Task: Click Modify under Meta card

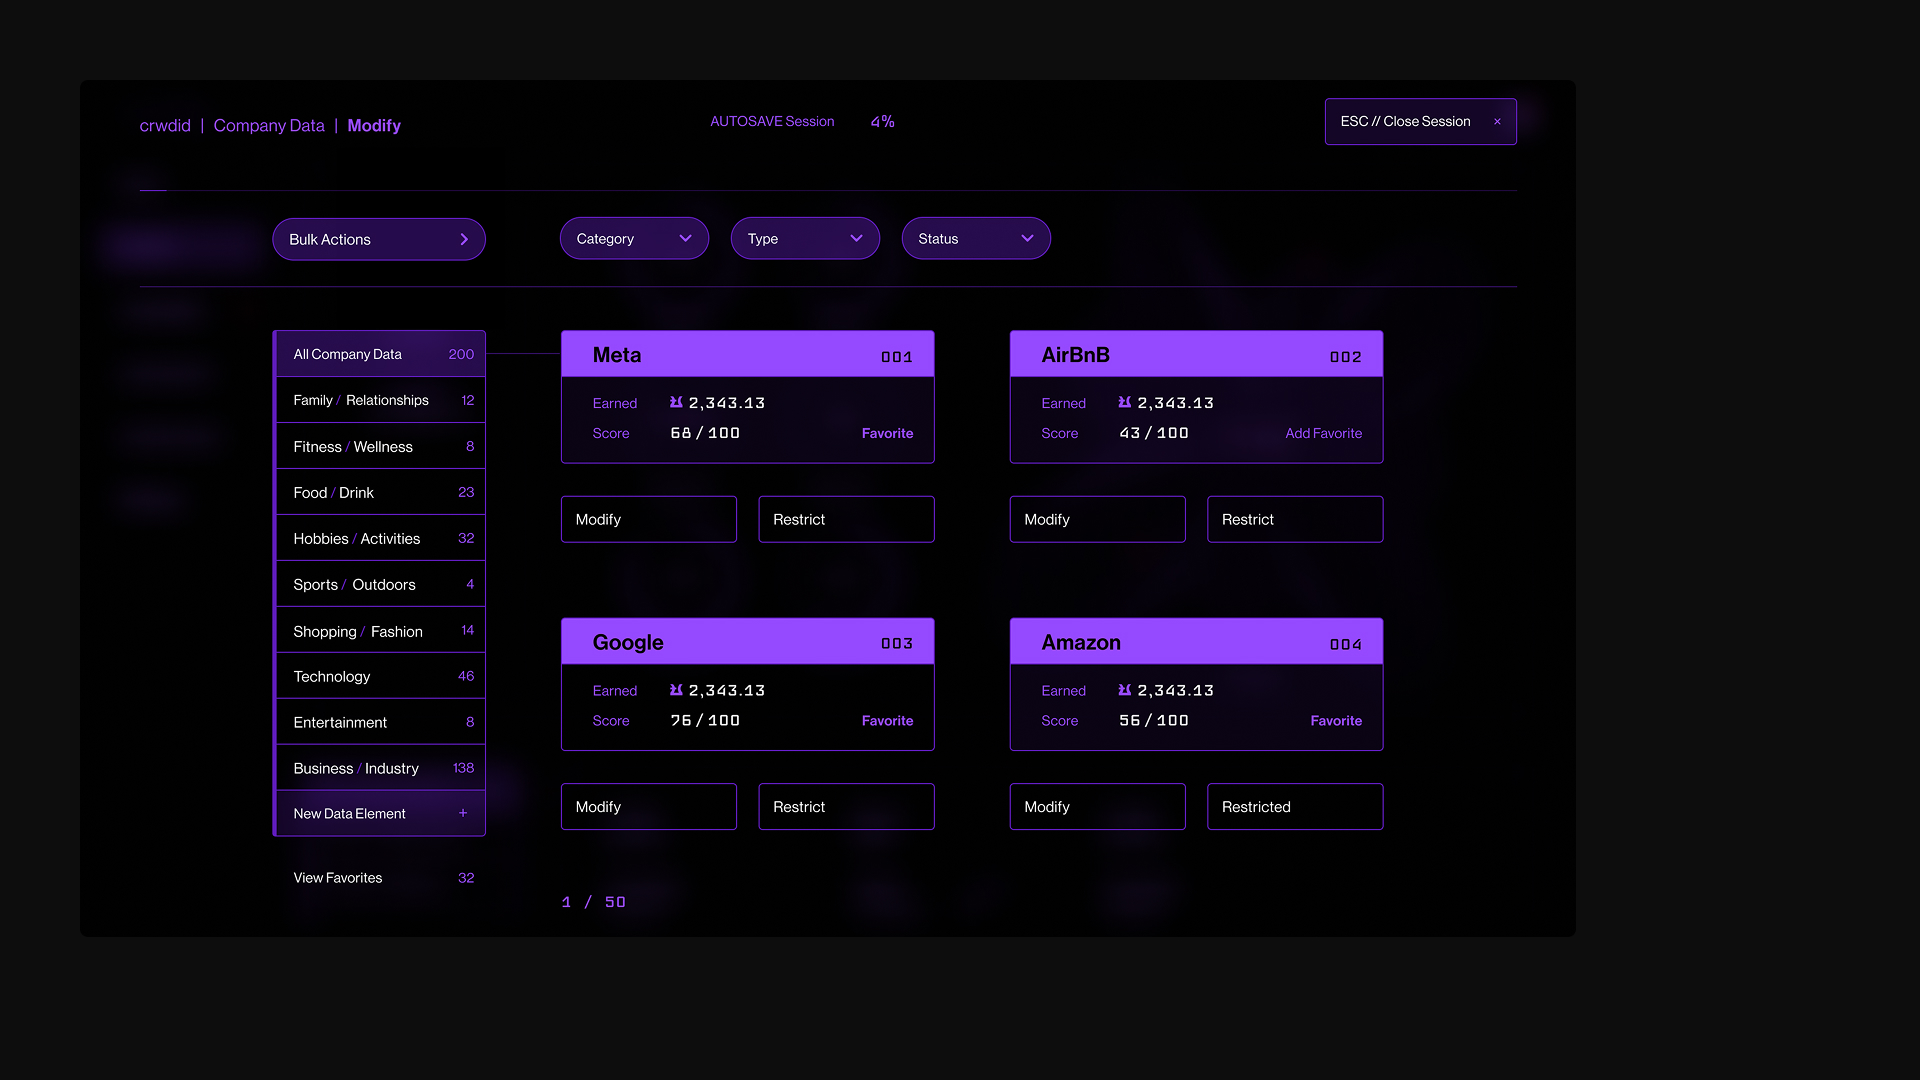Action: [649, 519]
